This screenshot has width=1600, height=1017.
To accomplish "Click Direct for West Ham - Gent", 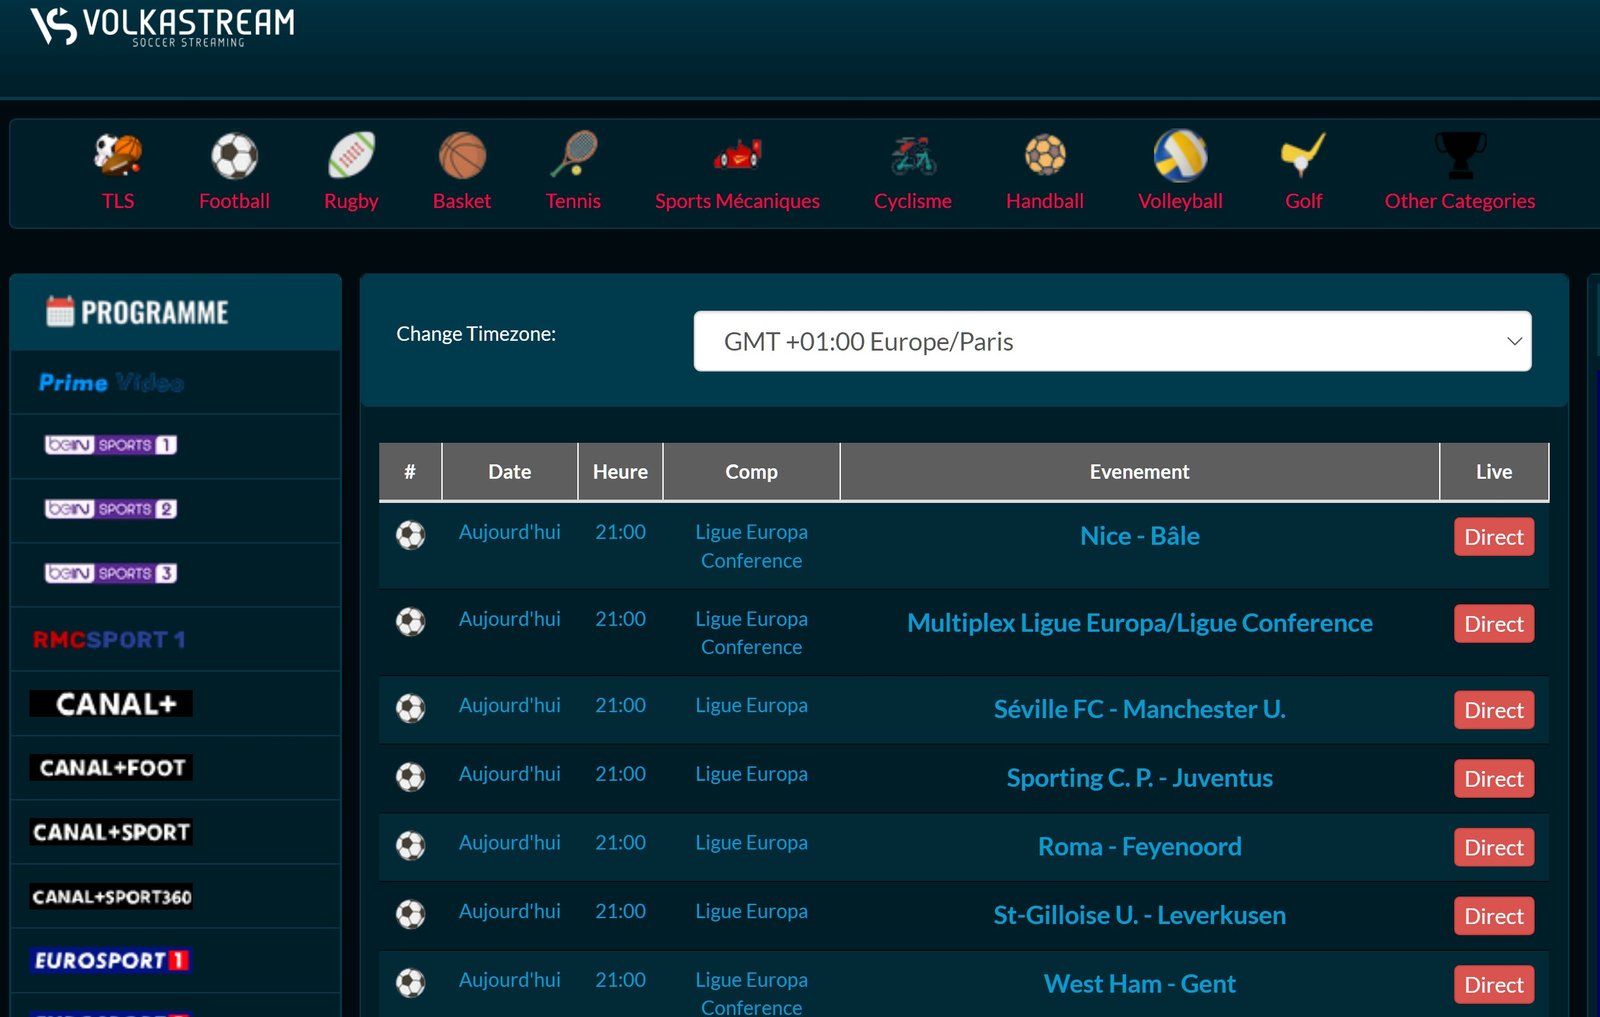I will pyautogui.click(x=1494, y=985).
